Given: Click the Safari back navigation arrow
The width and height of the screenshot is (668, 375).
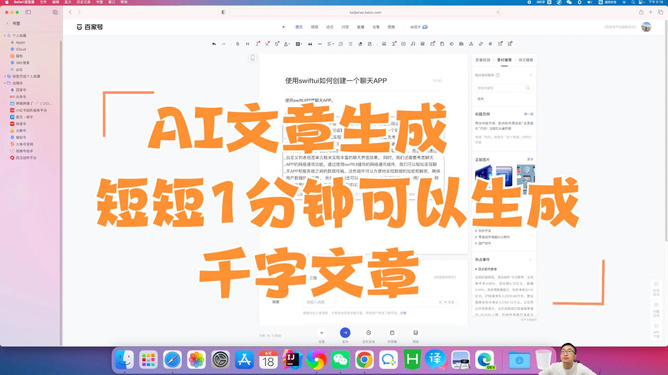Looking at the screenshot, I should click(70, 12).
